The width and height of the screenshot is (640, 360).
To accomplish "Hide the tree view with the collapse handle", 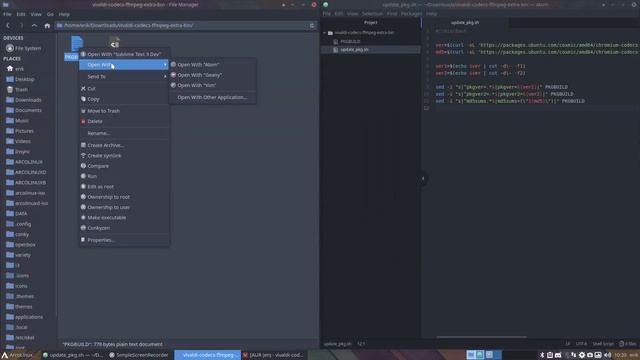I will (422, 178).
